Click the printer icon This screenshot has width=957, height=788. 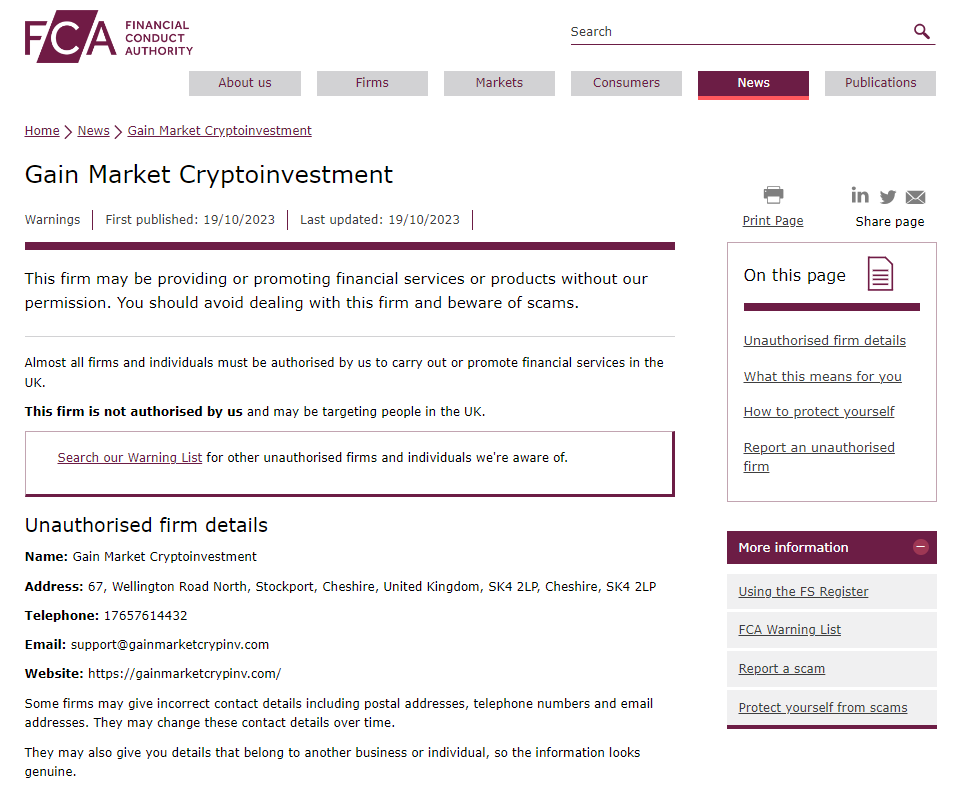[x=773, y=195]
